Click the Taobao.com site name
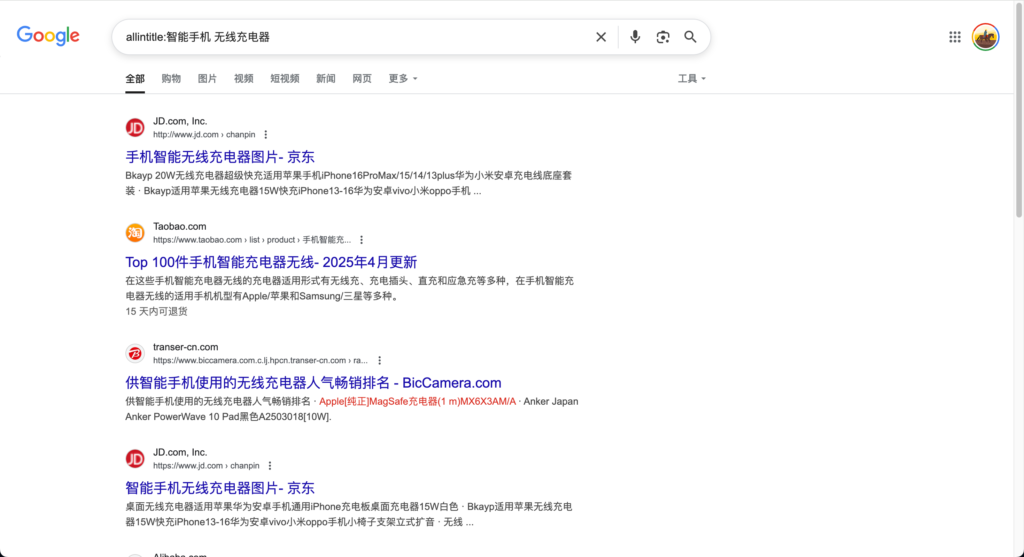 point(180,226)
